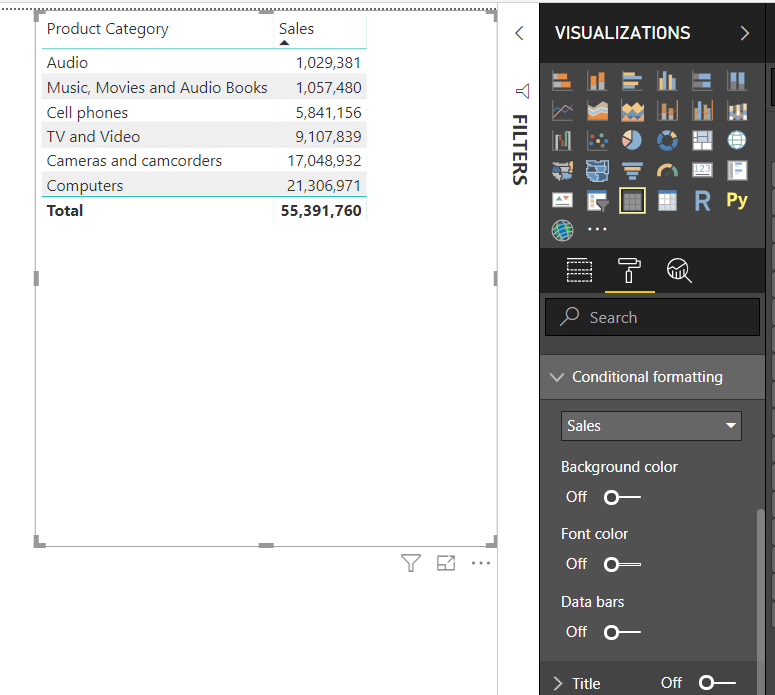Select the area chart visual
The width and height of the screenshot is (775, 695).
pos(597,111)
